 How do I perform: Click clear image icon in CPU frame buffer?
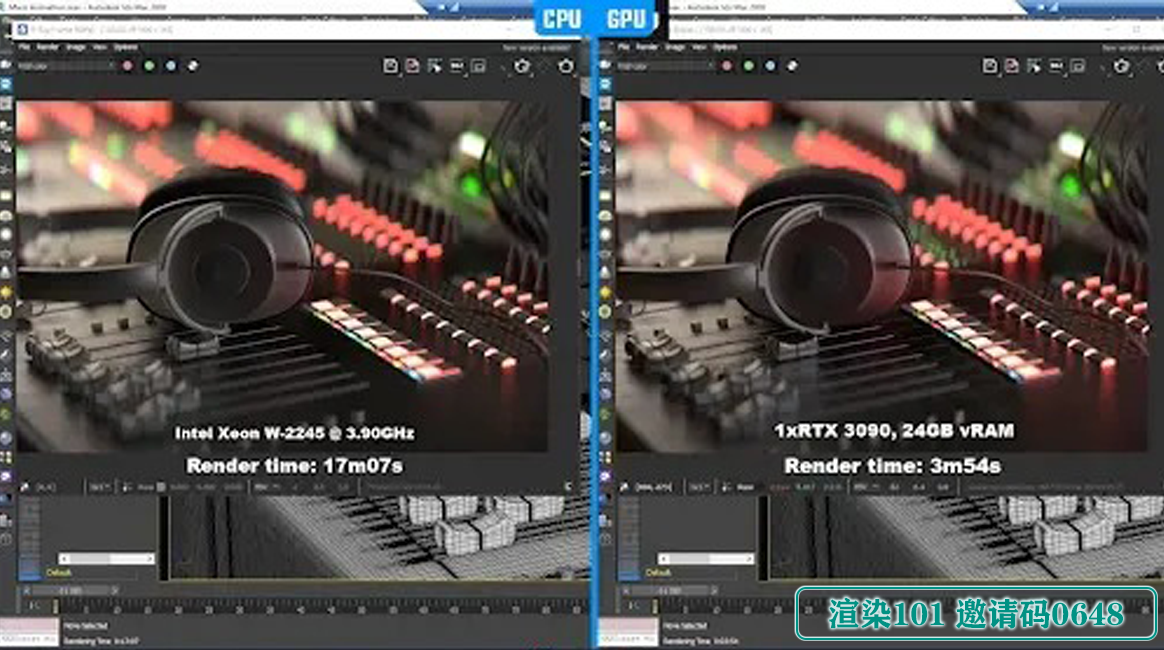(412, 66)
